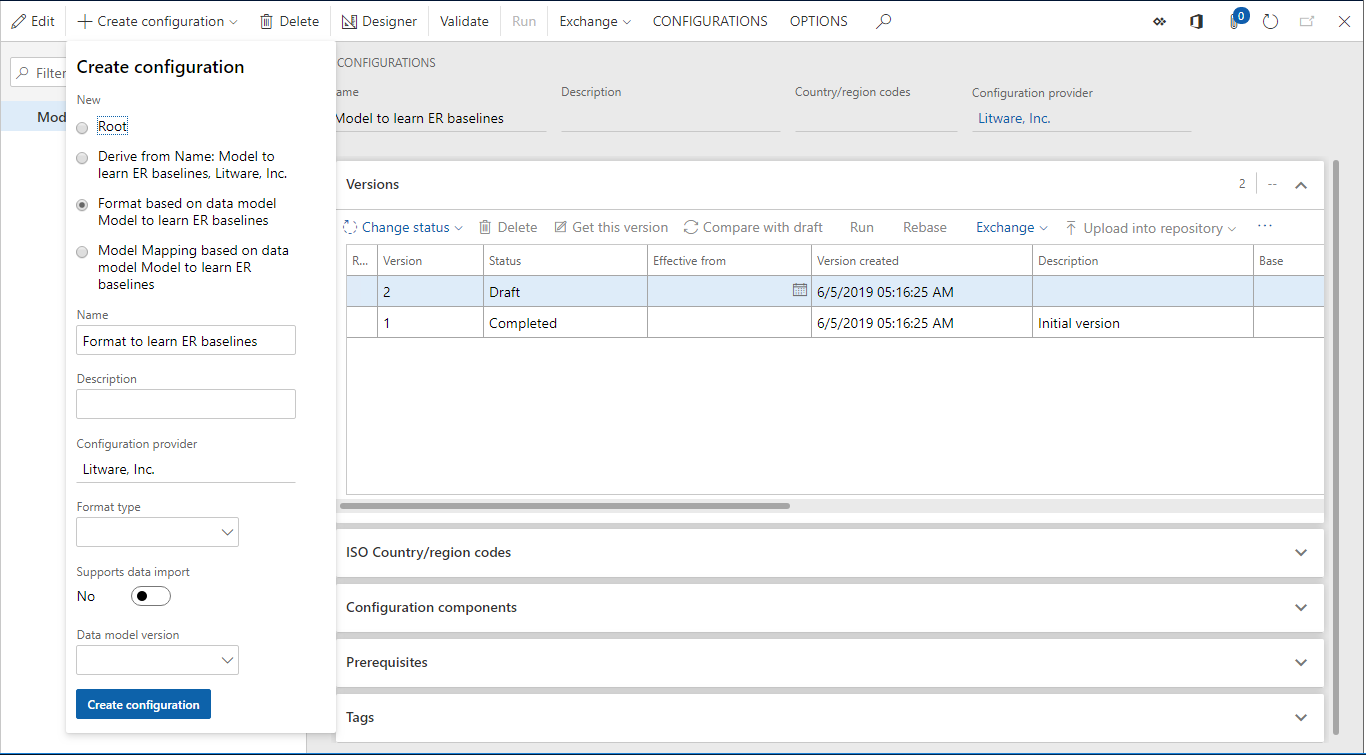This screenshot has height=755, width=1366.
Task: Click the Validate toolbar icon
Action: tap(463, 20)
